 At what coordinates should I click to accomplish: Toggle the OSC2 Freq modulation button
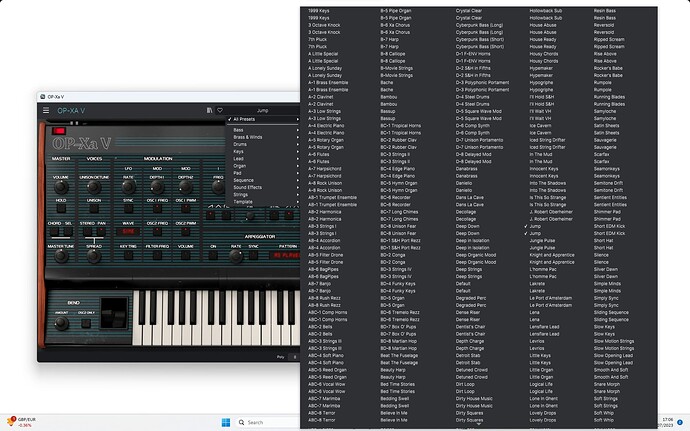157,232
